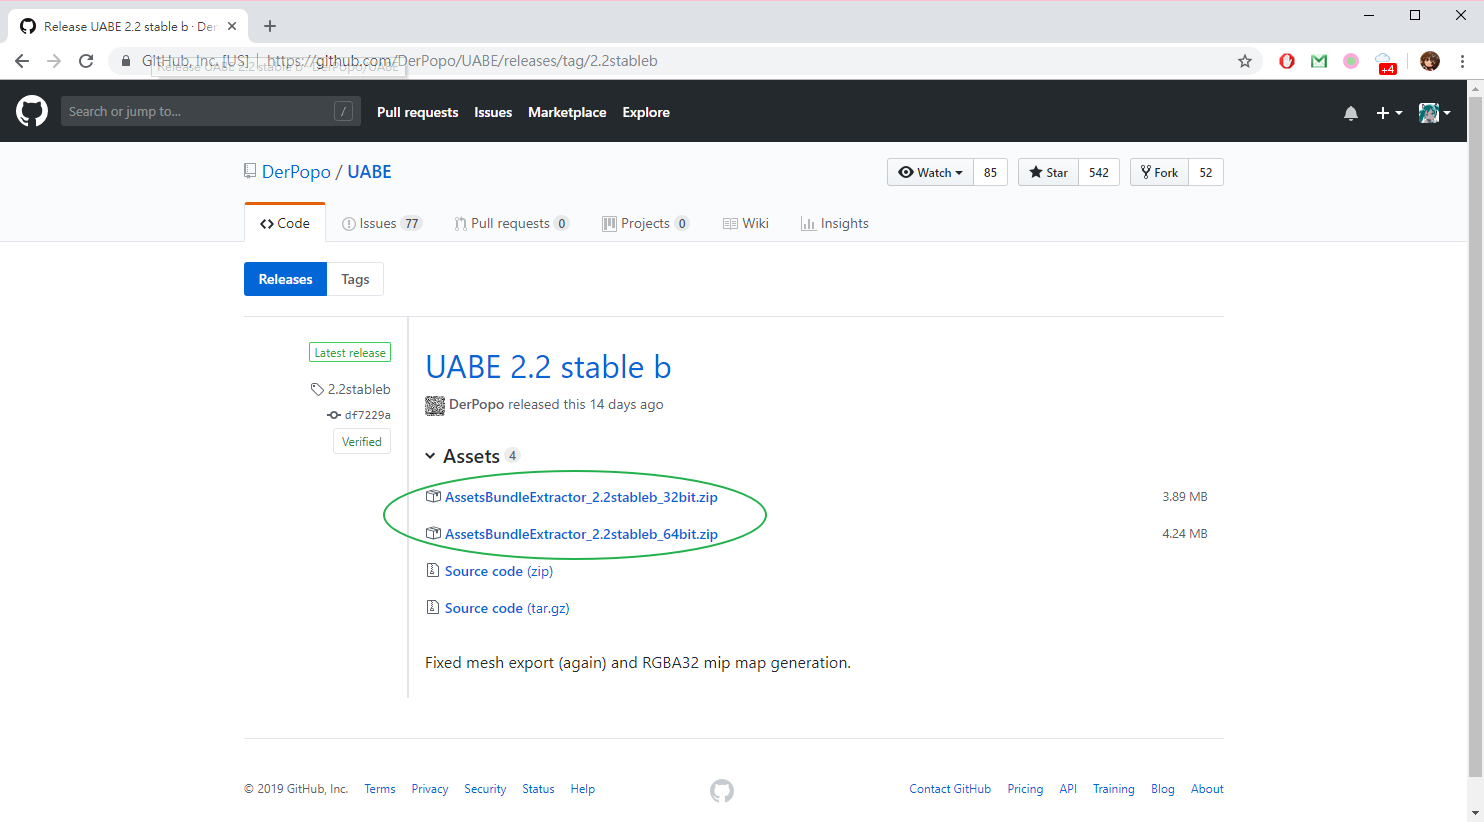The height and width of the screenshot is (822, 1484).
Task: Click DerPopo avatar next to release info
Action: pos(435,405)
